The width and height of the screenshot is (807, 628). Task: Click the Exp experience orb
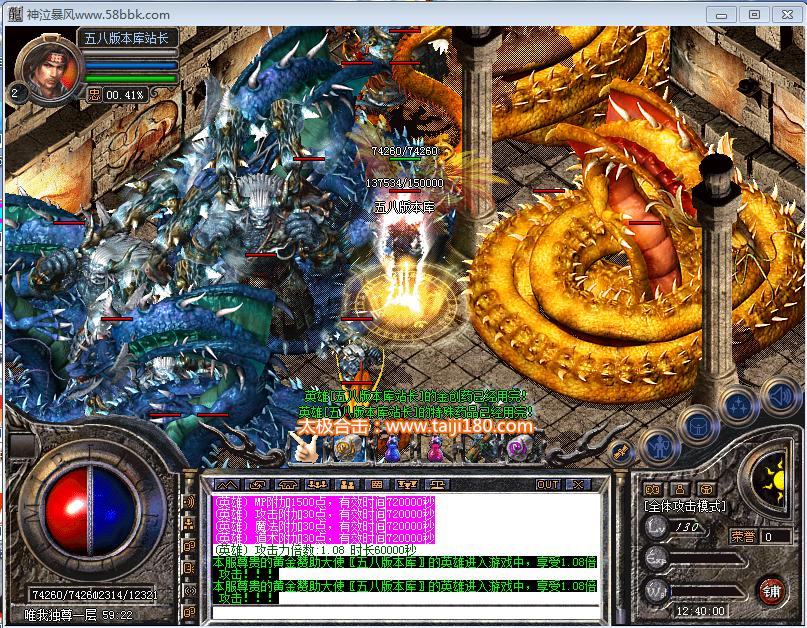657,559
